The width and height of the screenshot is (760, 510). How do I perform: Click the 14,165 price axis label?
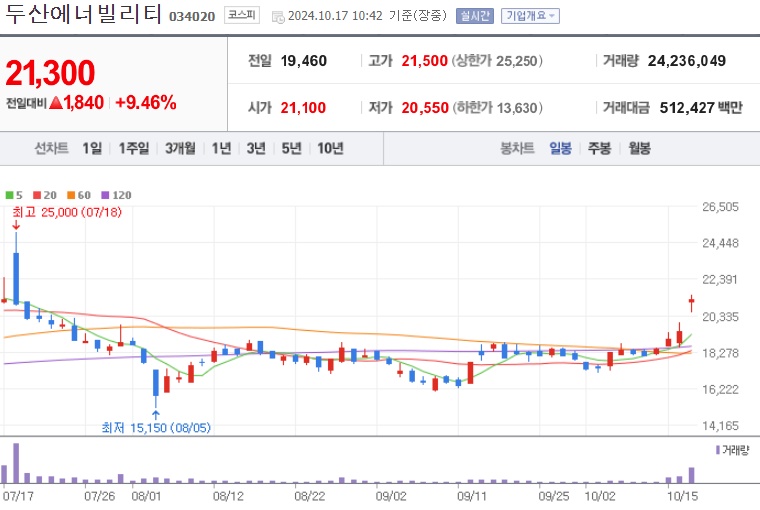[x=721, y=426]
